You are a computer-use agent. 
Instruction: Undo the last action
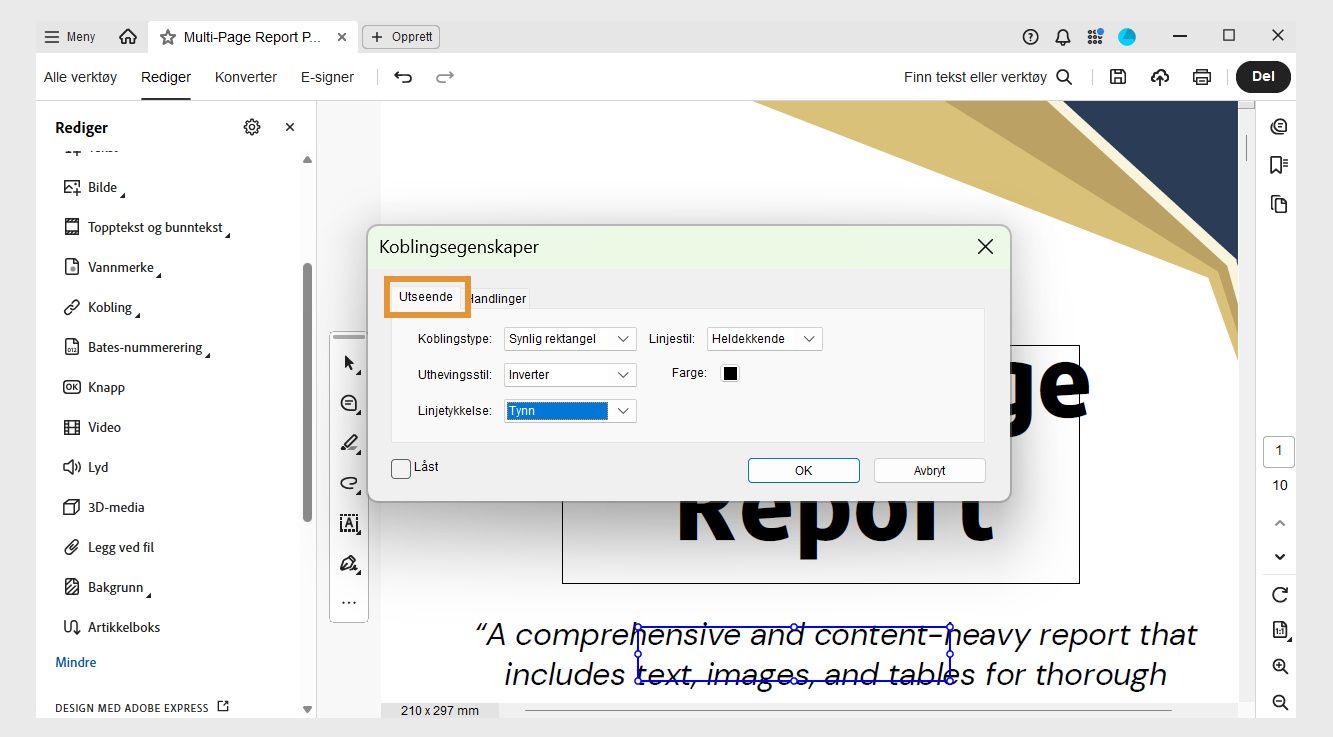pyautogui.click(x=403, y=77)
